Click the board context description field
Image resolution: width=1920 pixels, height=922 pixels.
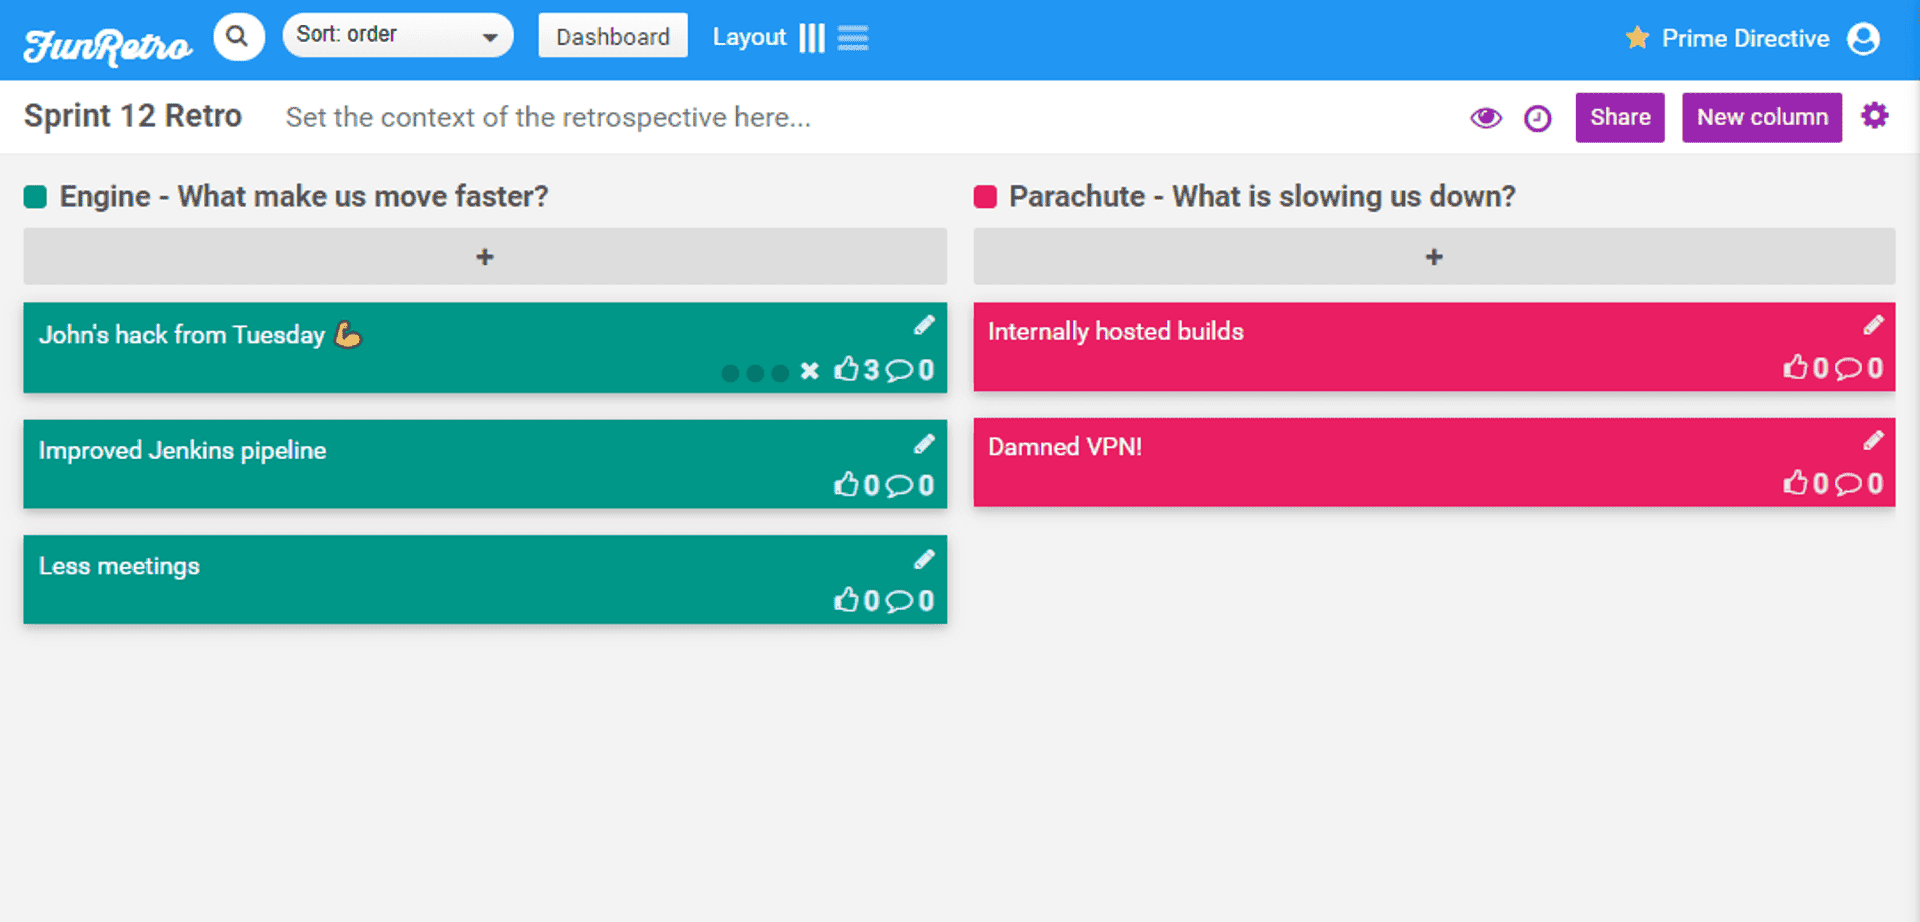point(548,117)
